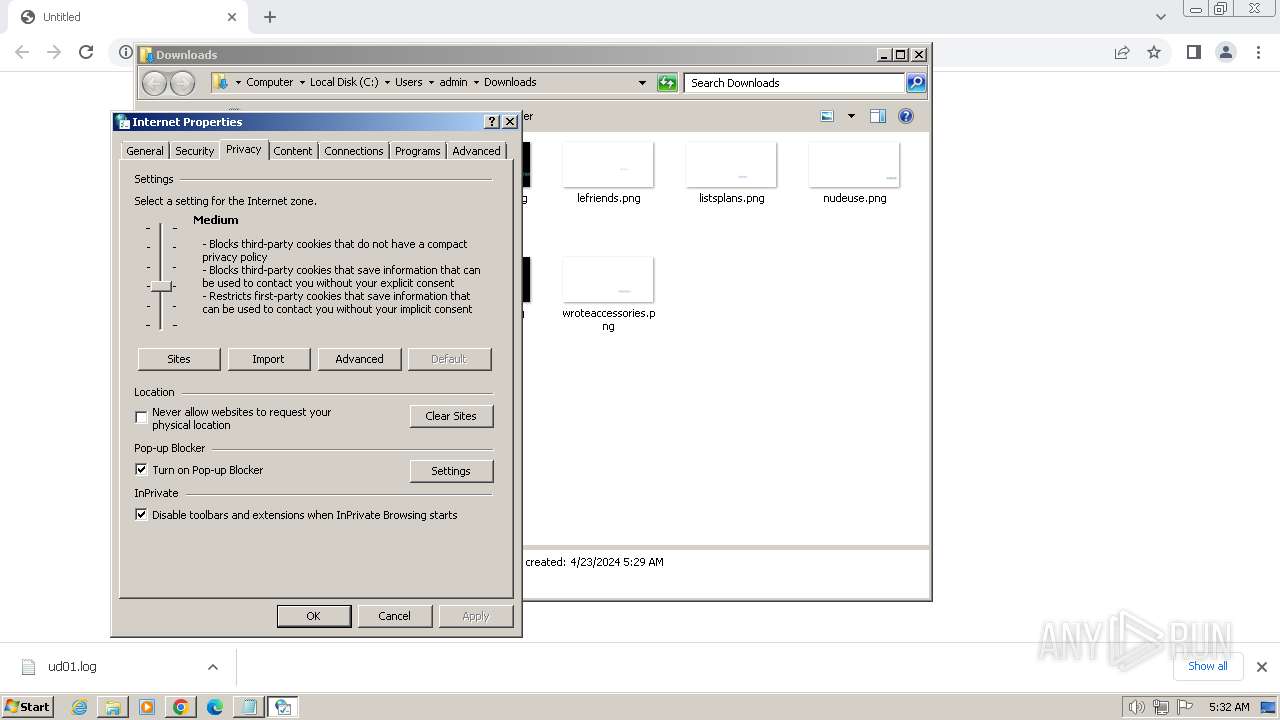Click the Action Center flag tray icon
The width and height of the screenshot is (1280, 720).
point(1184,707)
